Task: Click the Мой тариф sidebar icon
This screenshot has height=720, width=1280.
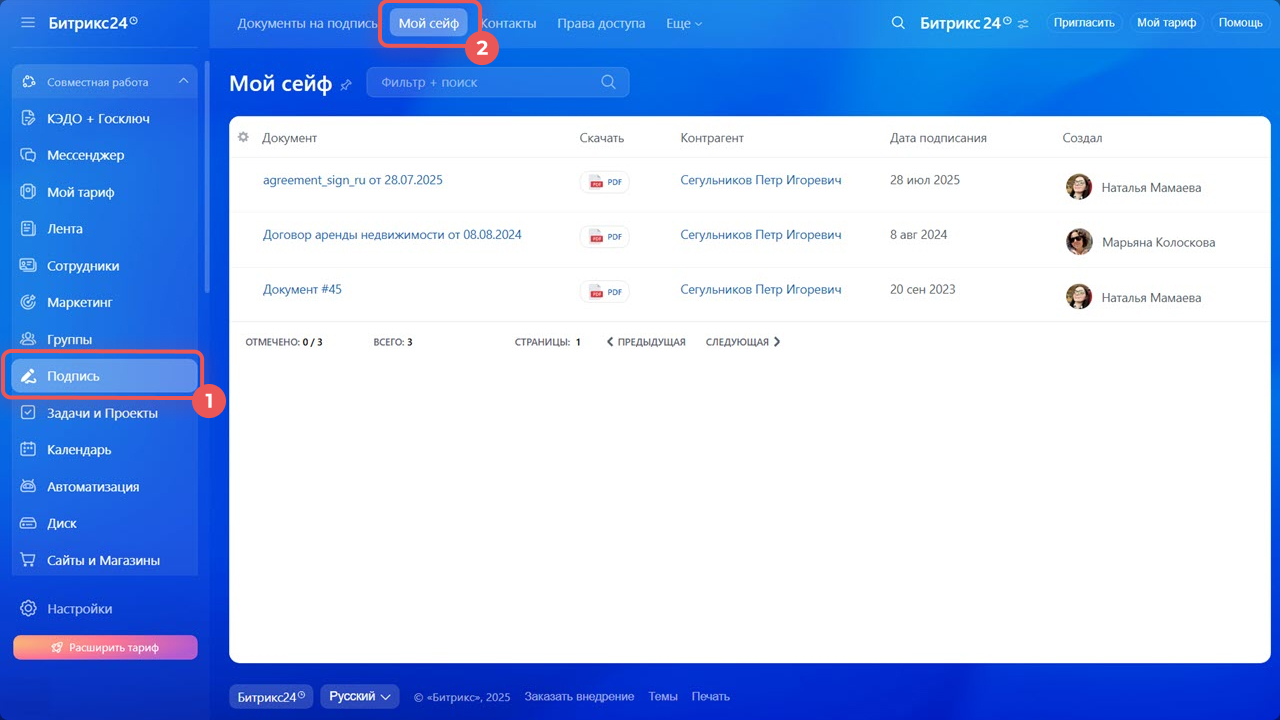Action: [x=28, y=192]
